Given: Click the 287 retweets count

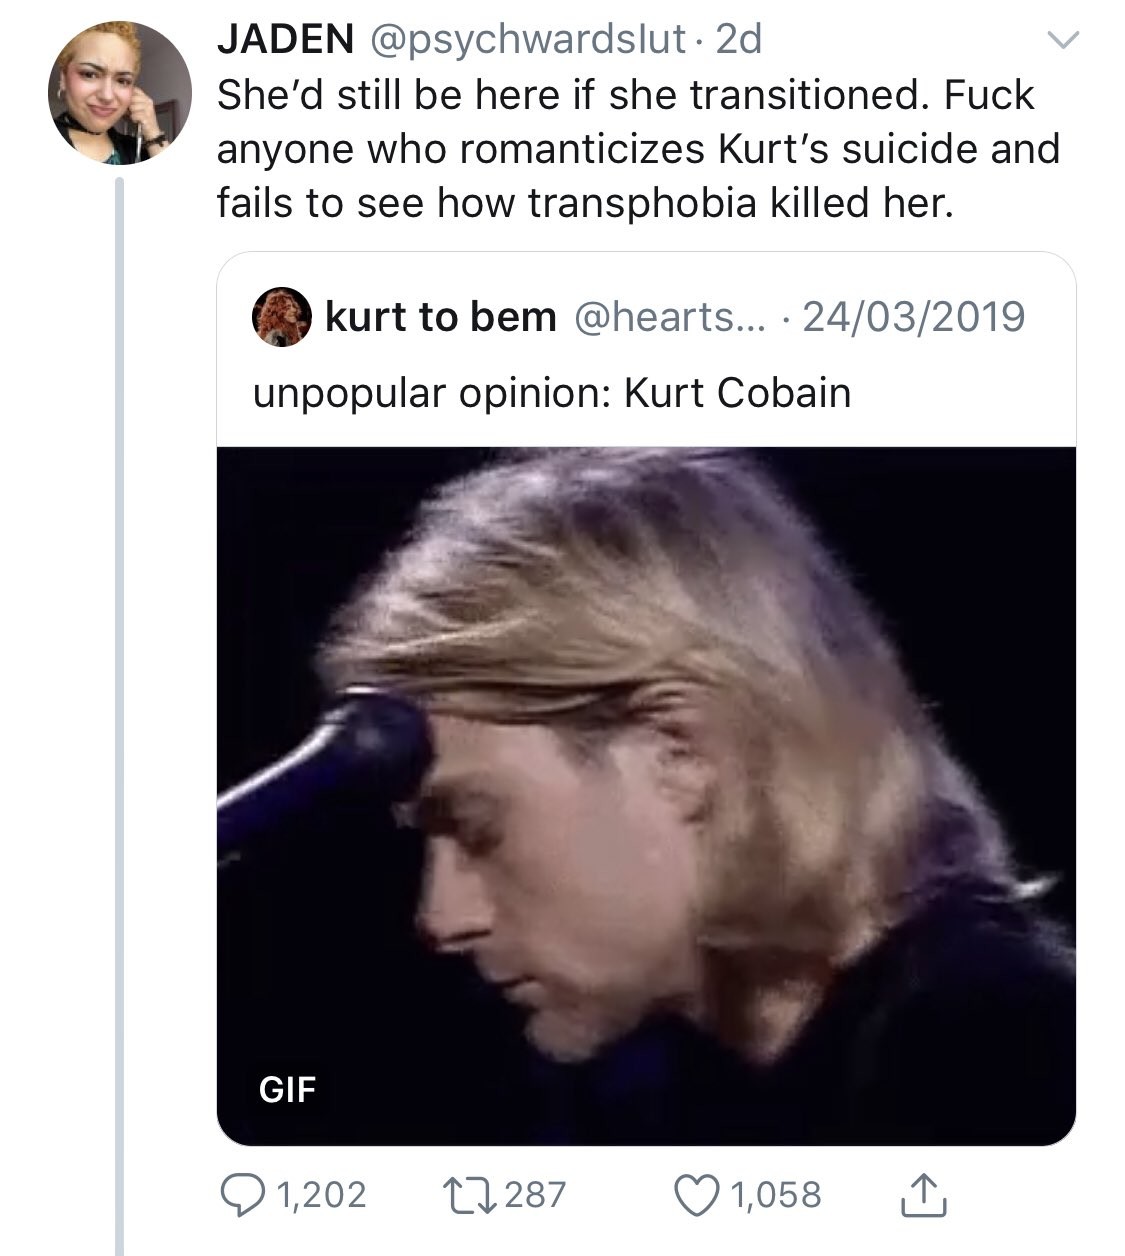Looking at the screenshot, I should (535, 1195).
